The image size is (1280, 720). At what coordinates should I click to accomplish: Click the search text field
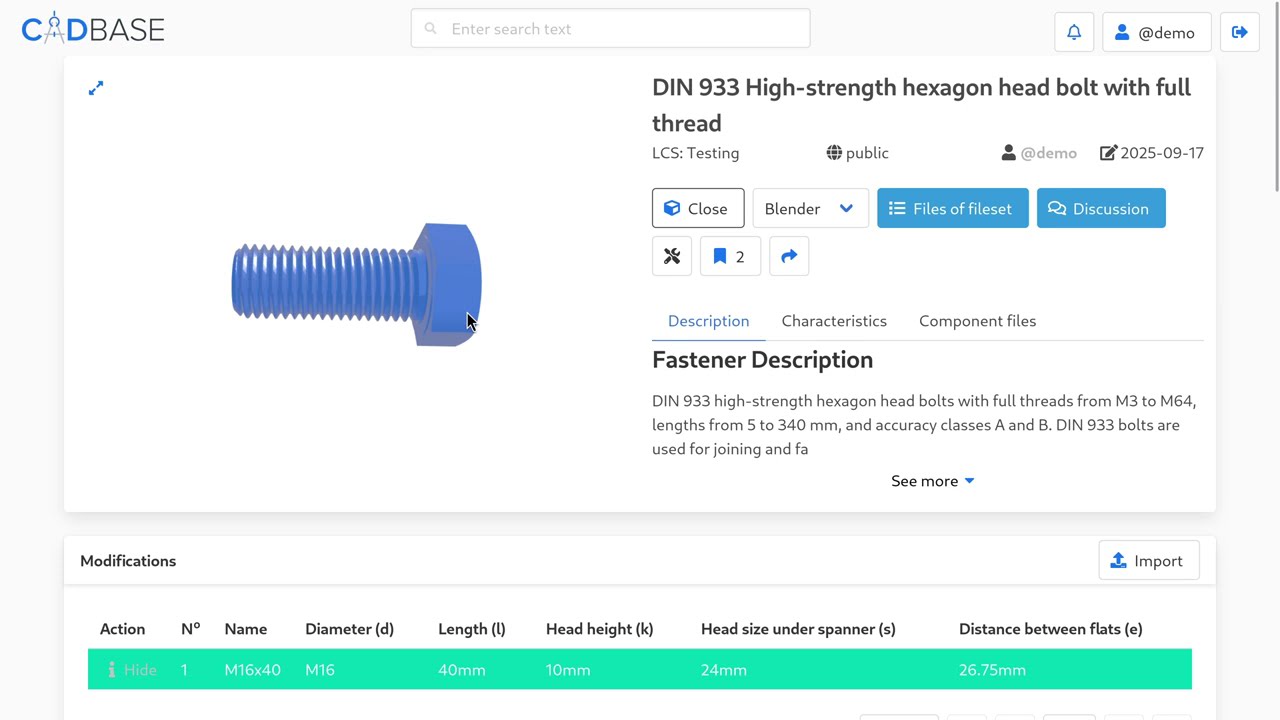click(610, 29)
